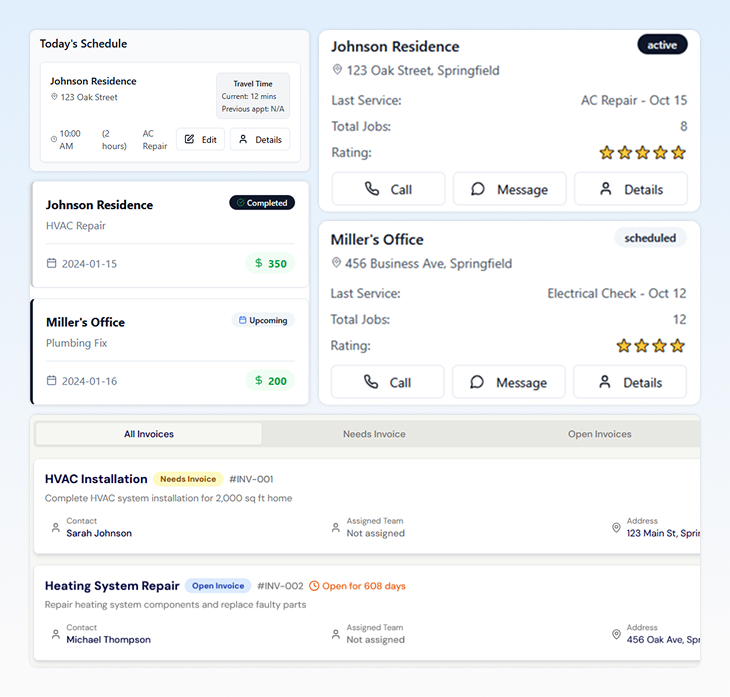Click the Completed status badge on Johnson Residence
The height and width of the screenshot is (697, 730).
[261, 203]
